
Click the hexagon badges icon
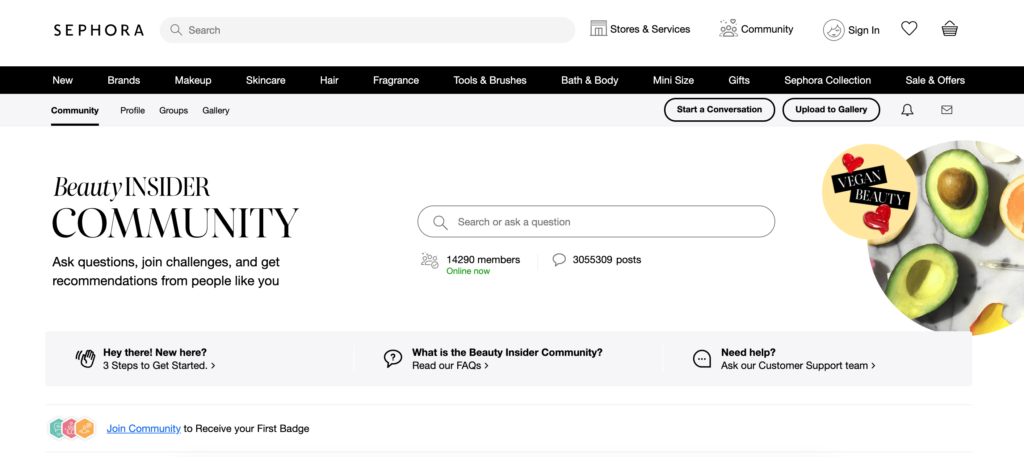pyautogui.click(x=72, y=429)
